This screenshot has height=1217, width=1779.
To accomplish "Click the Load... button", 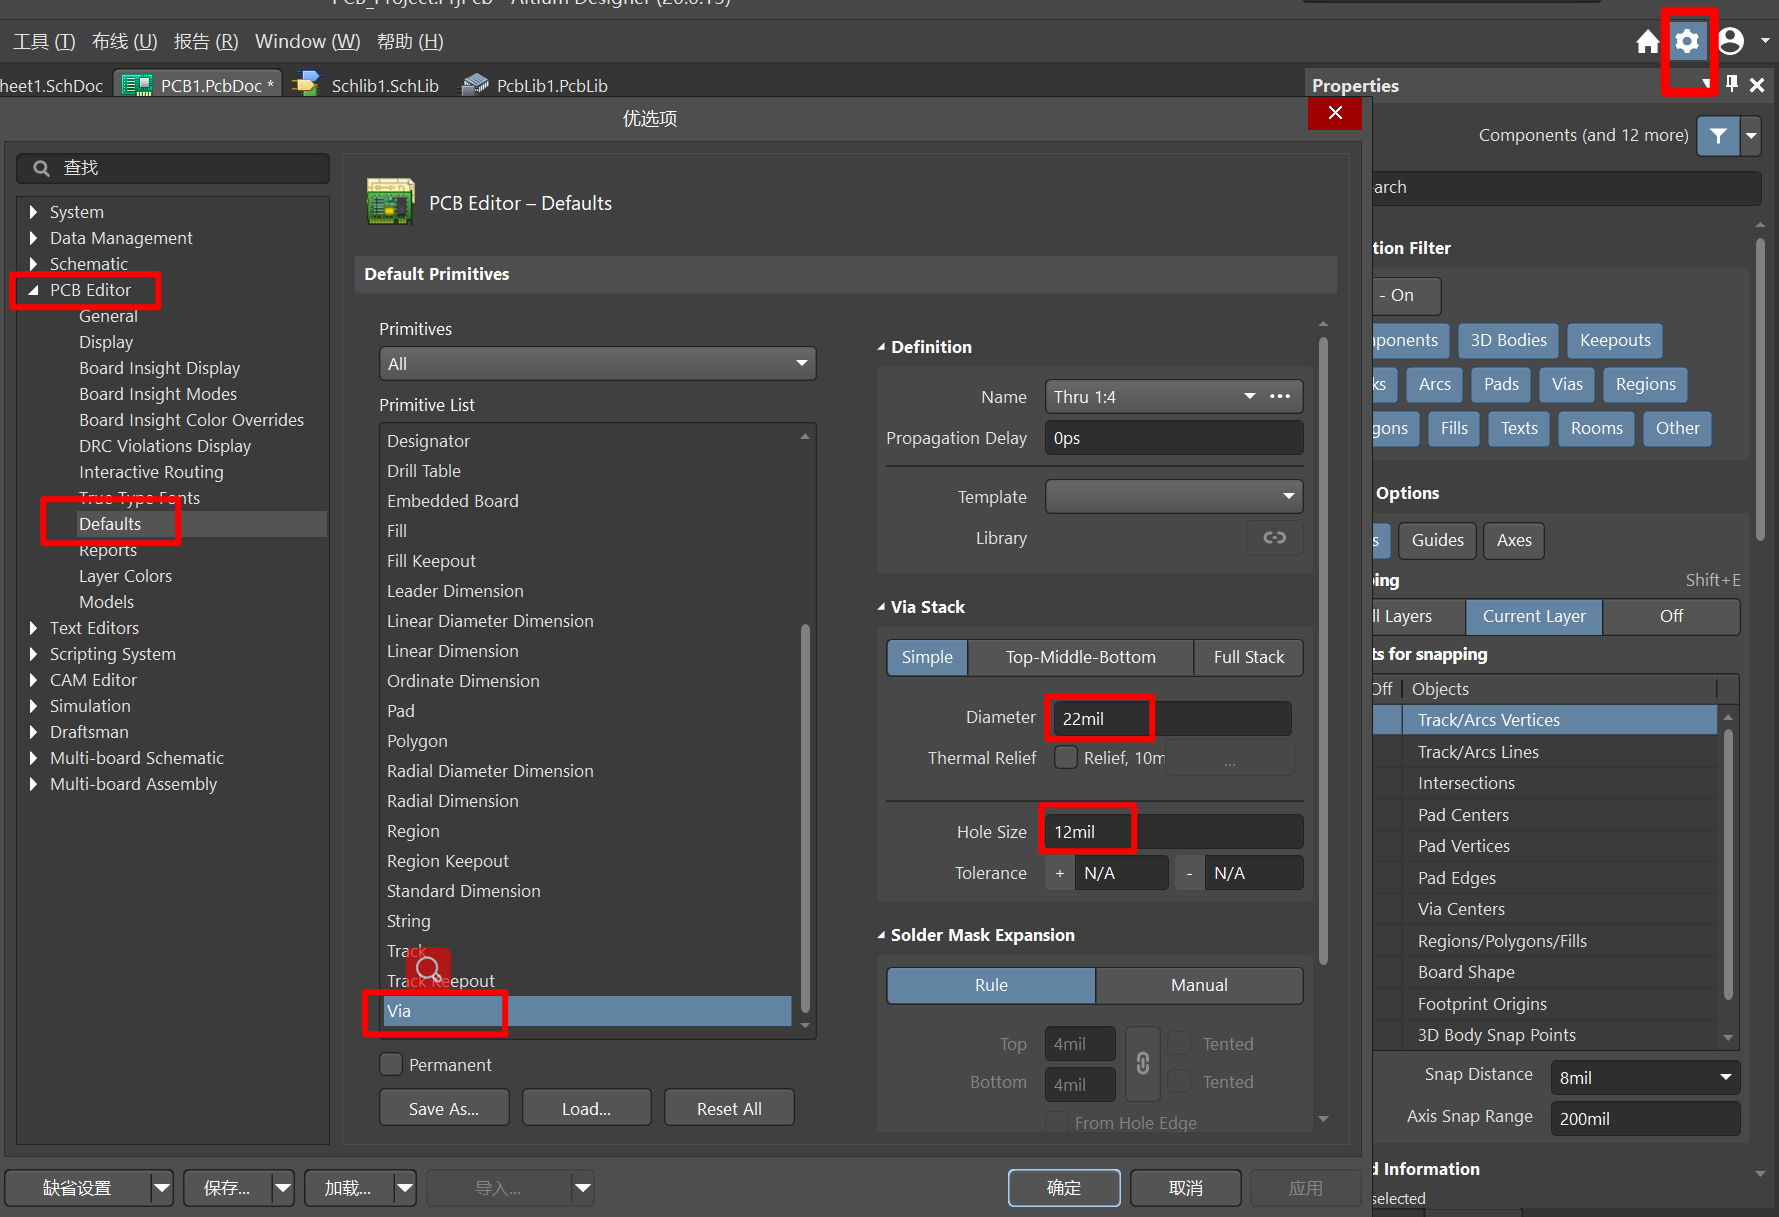I will pos(586,1108).
